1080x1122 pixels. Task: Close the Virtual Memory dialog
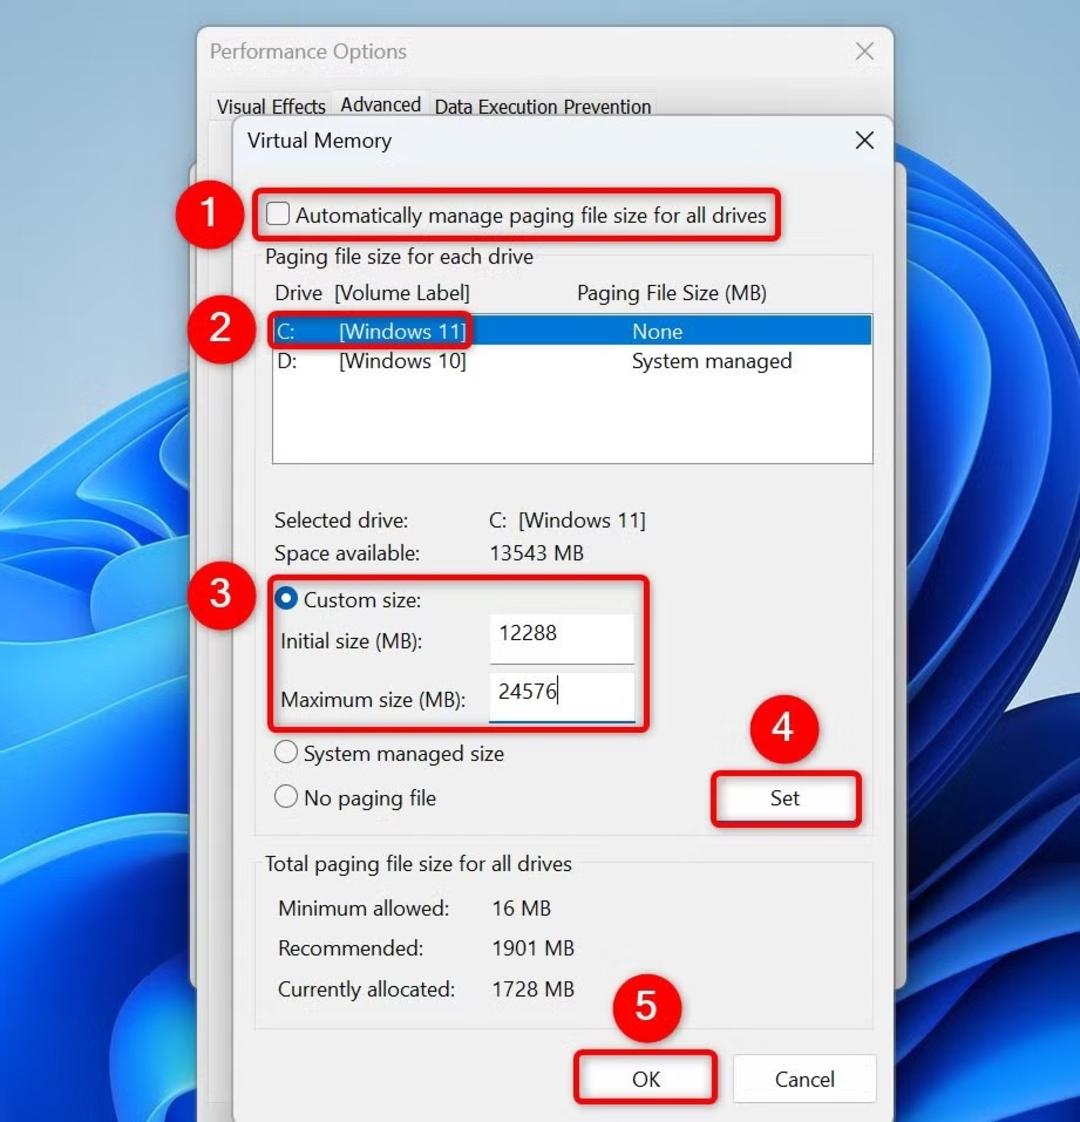point(865,140)
